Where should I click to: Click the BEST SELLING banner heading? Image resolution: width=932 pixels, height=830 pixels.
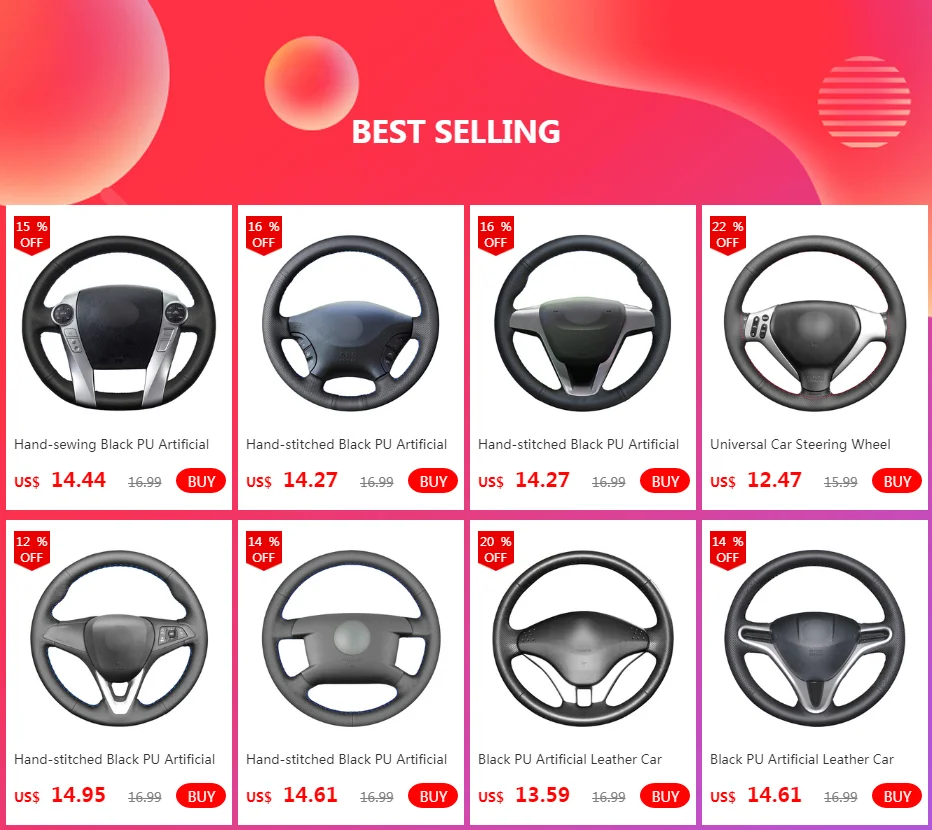point(456,132)
